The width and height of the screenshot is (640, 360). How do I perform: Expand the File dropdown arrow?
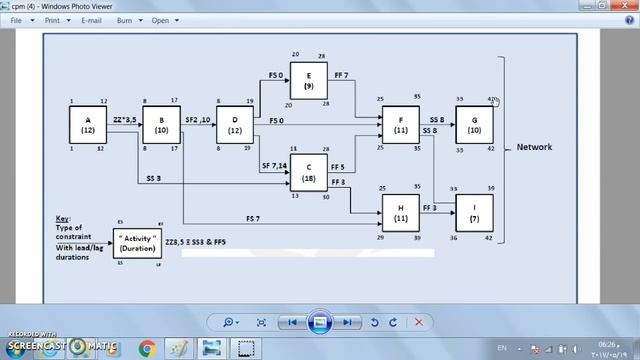pyautogui.click(x=32, y=20)
